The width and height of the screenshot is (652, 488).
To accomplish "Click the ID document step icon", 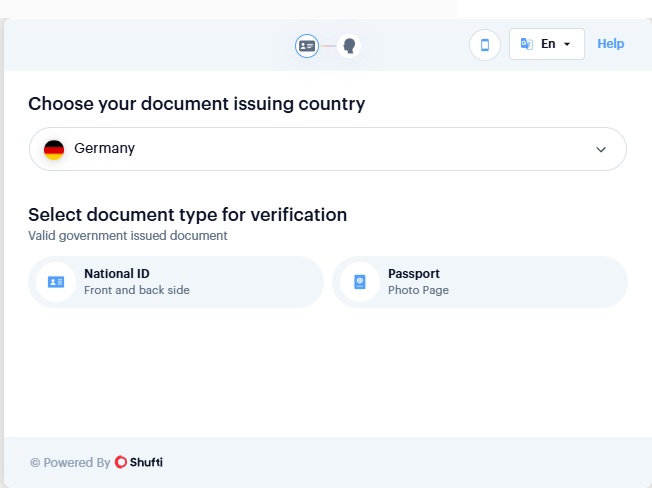I will click(307, 46).
